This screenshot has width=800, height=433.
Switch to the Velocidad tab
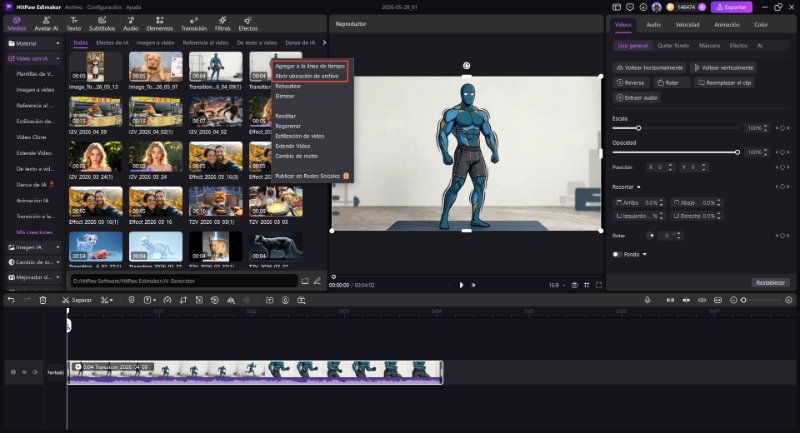click(687, 24)
